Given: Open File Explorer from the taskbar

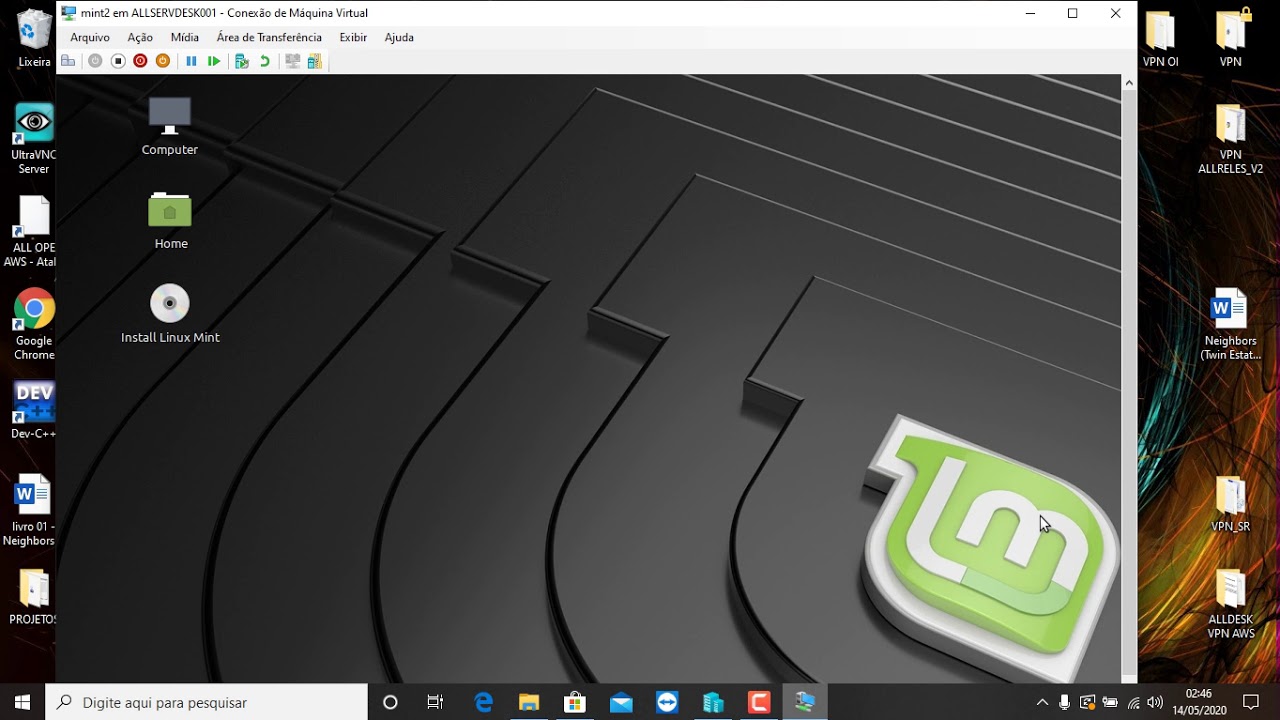Looking at the screenshot, I should coord(529,702).
